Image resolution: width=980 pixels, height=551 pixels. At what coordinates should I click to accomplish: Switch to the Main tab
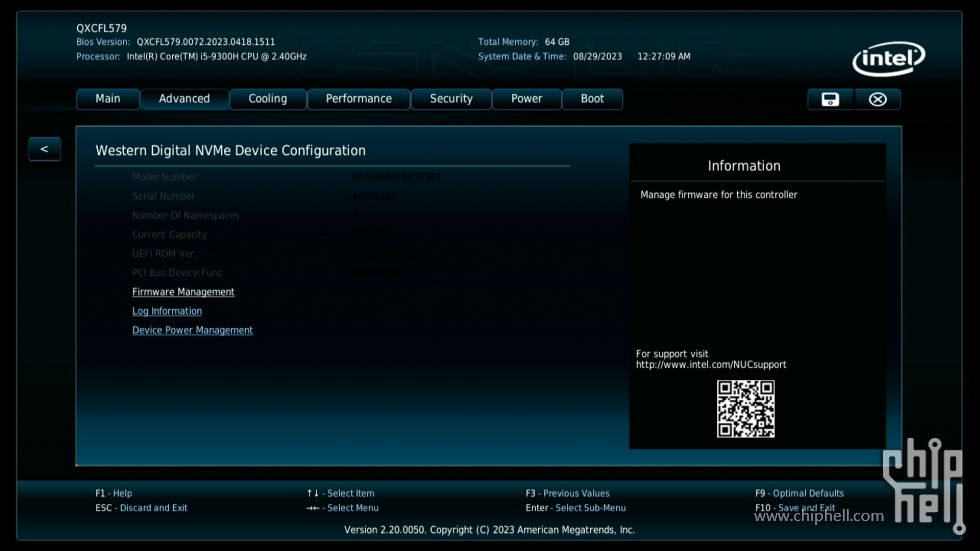coord(108,99)
